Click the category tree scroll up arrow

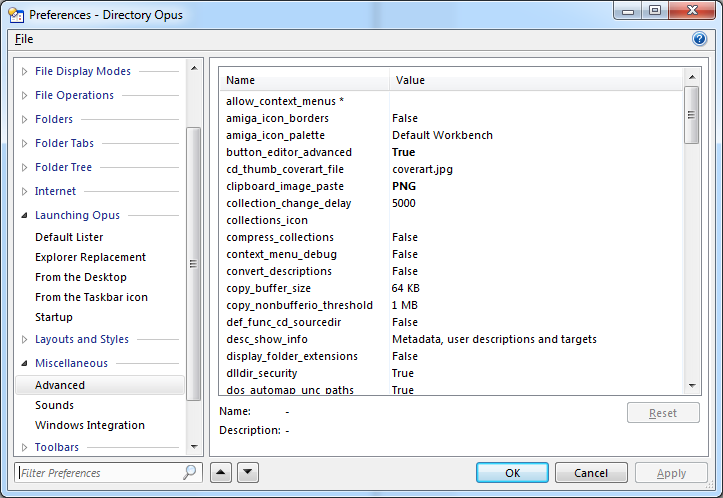point(194,68)
